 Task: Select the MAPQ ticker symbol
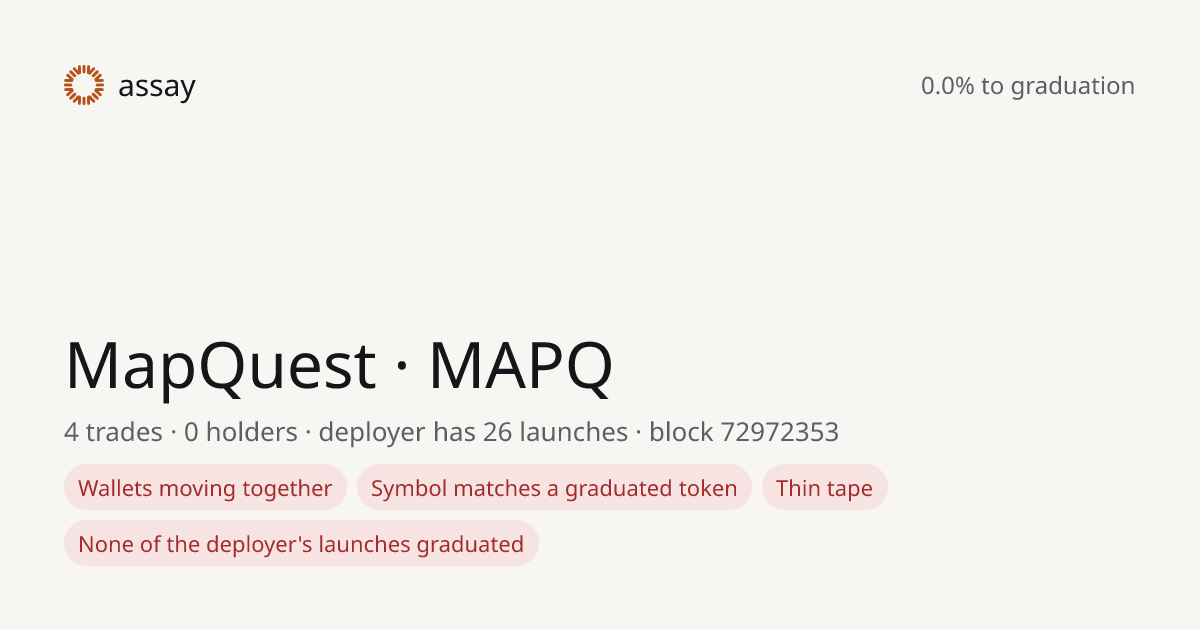tap(520, 366)
